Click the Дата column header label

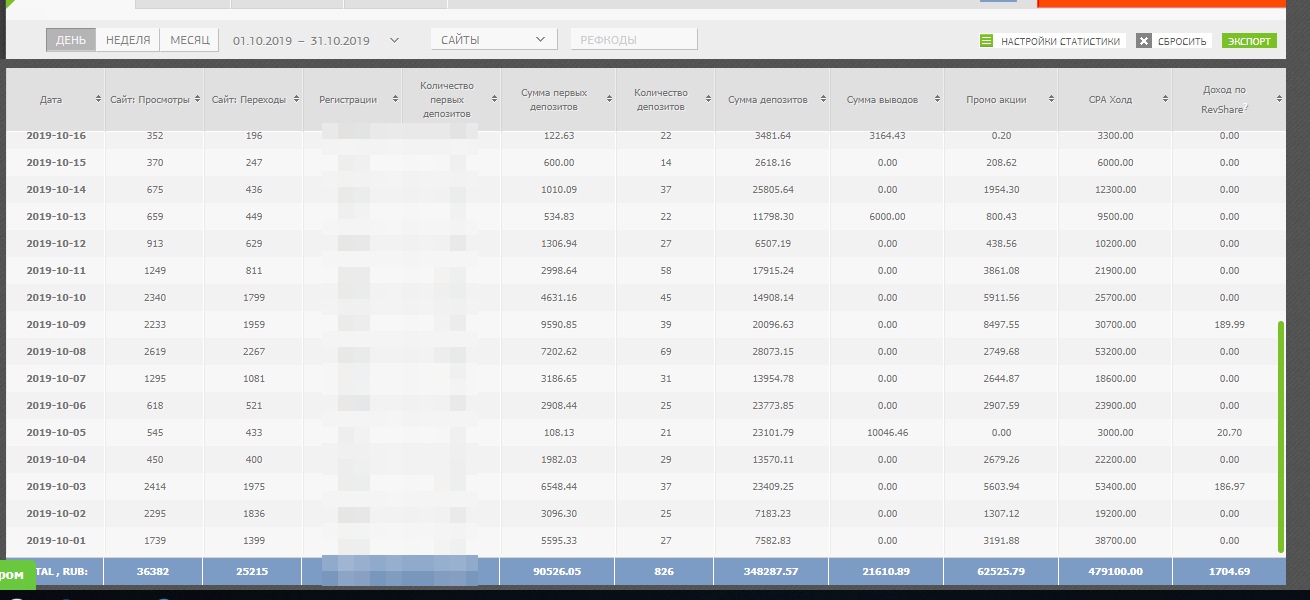[51, 99]
